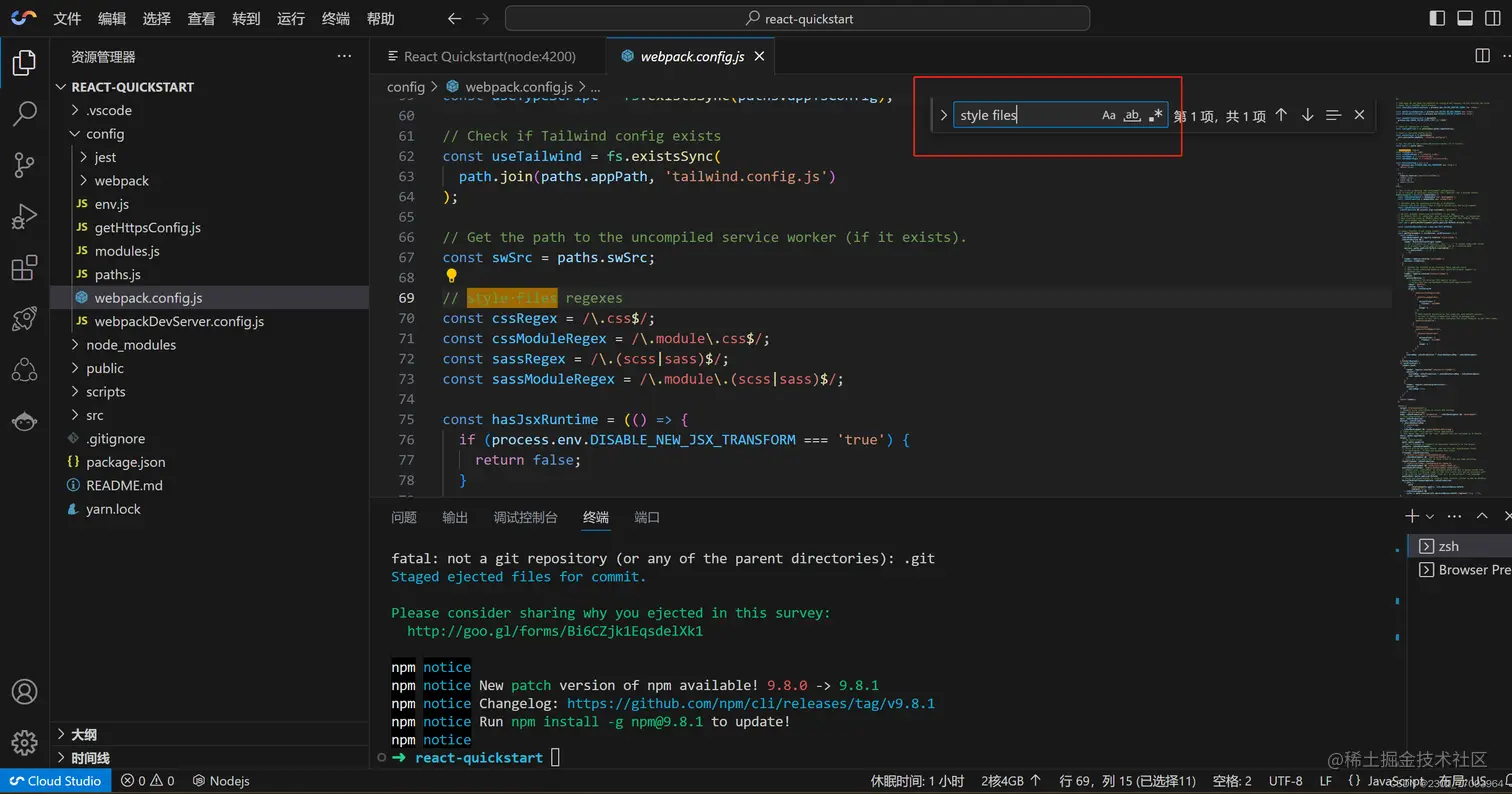
Task: Open the 文件 menu
Action: pyautogui.click(x=67, y=19)
